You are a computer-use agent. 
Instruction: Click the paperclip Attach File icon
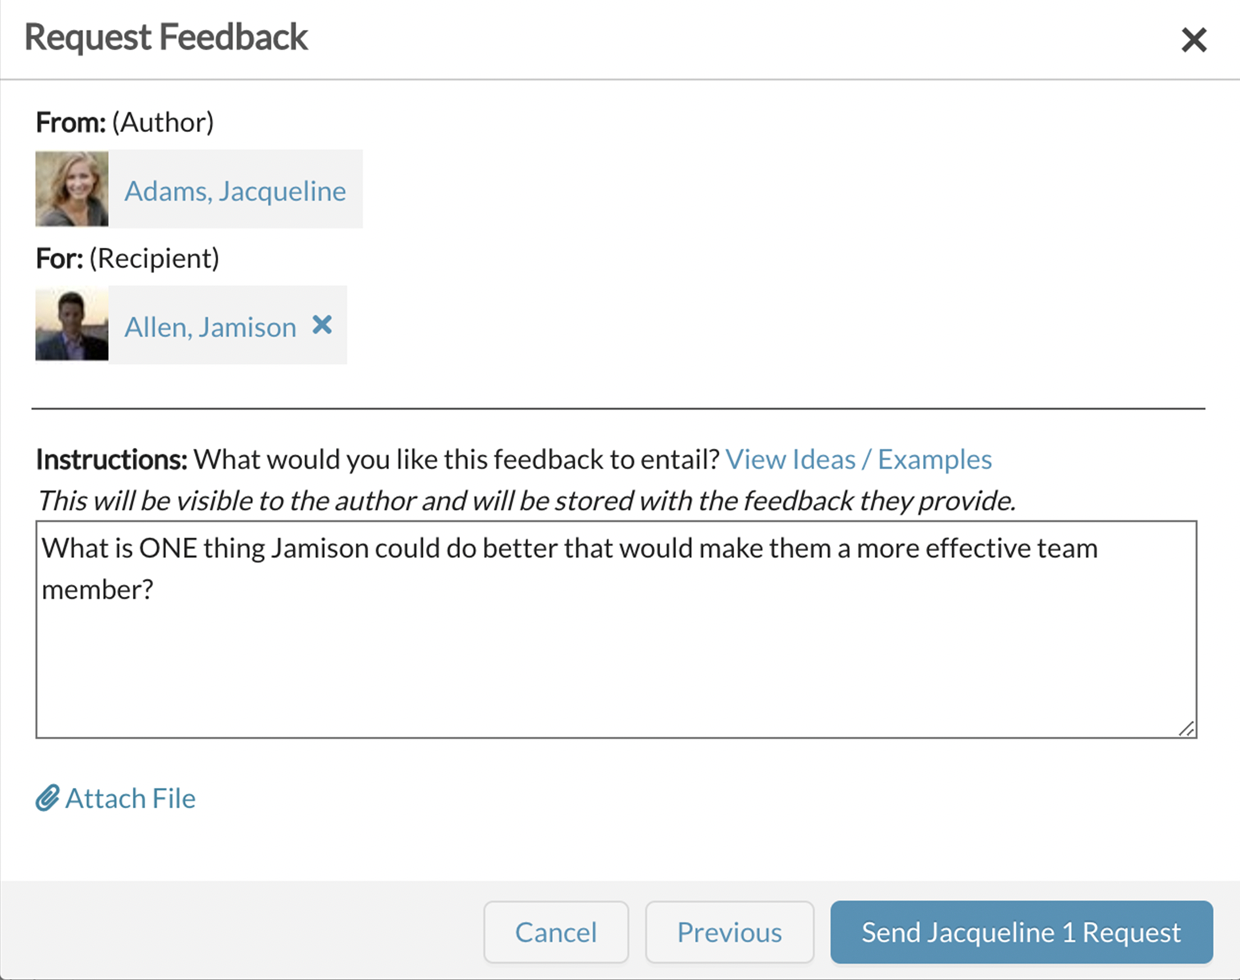pos(45,798)
